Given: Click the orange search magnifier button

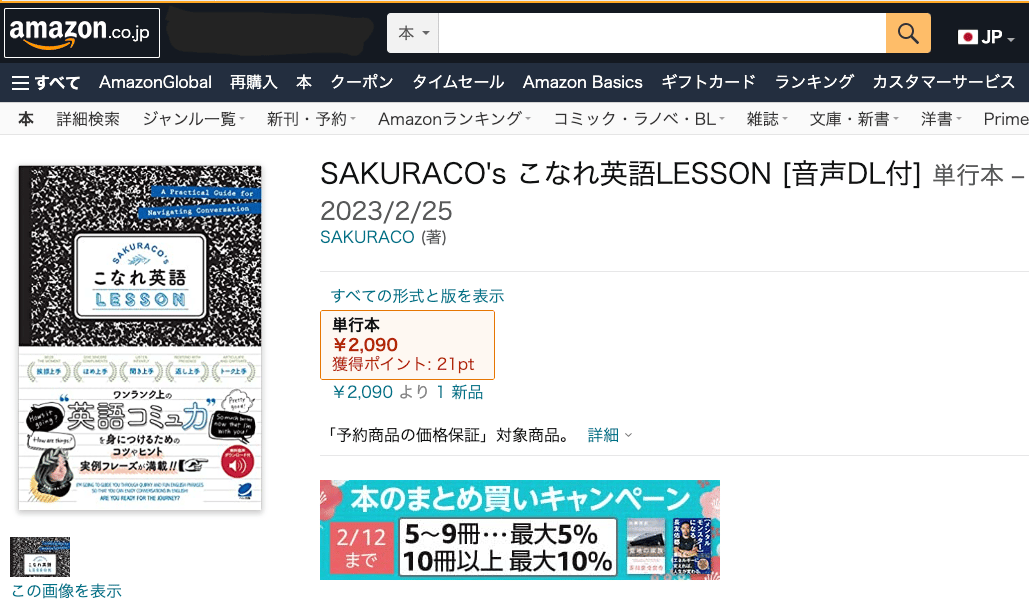Looking at the screenshot, I should pos(908,33).
